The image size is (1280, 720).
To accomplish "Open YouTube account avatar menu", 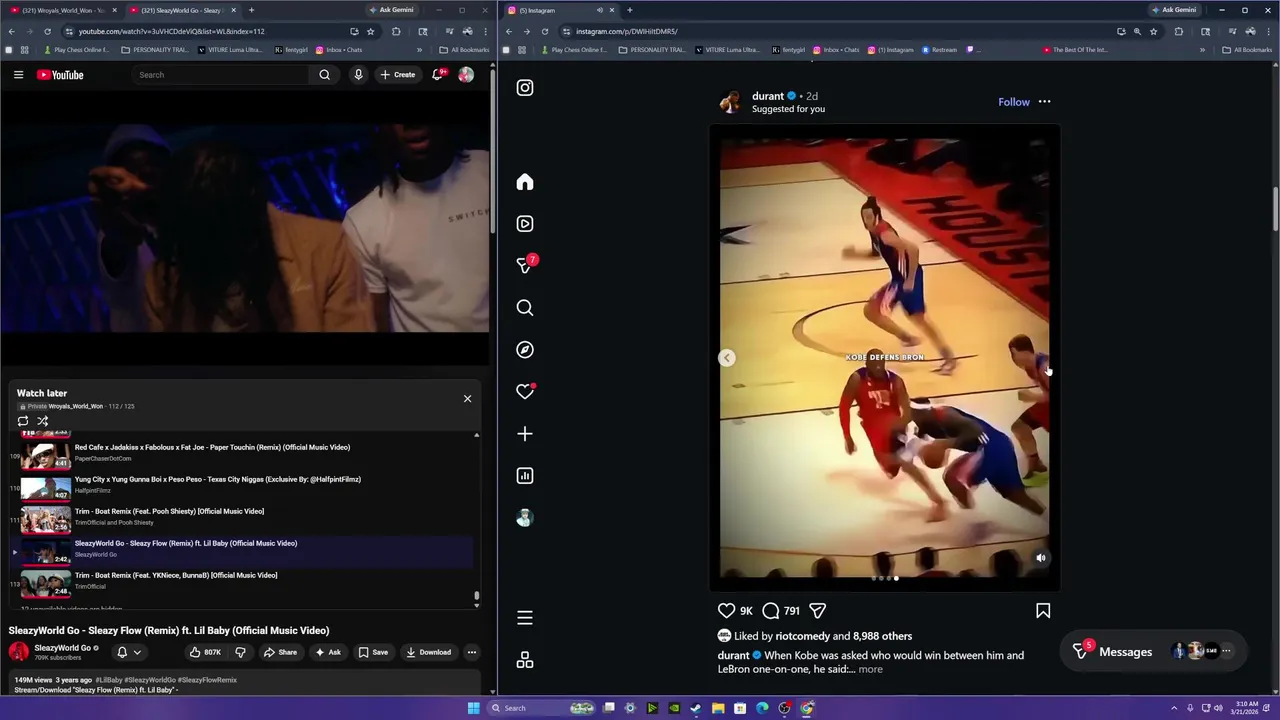I will coord(466,75).
